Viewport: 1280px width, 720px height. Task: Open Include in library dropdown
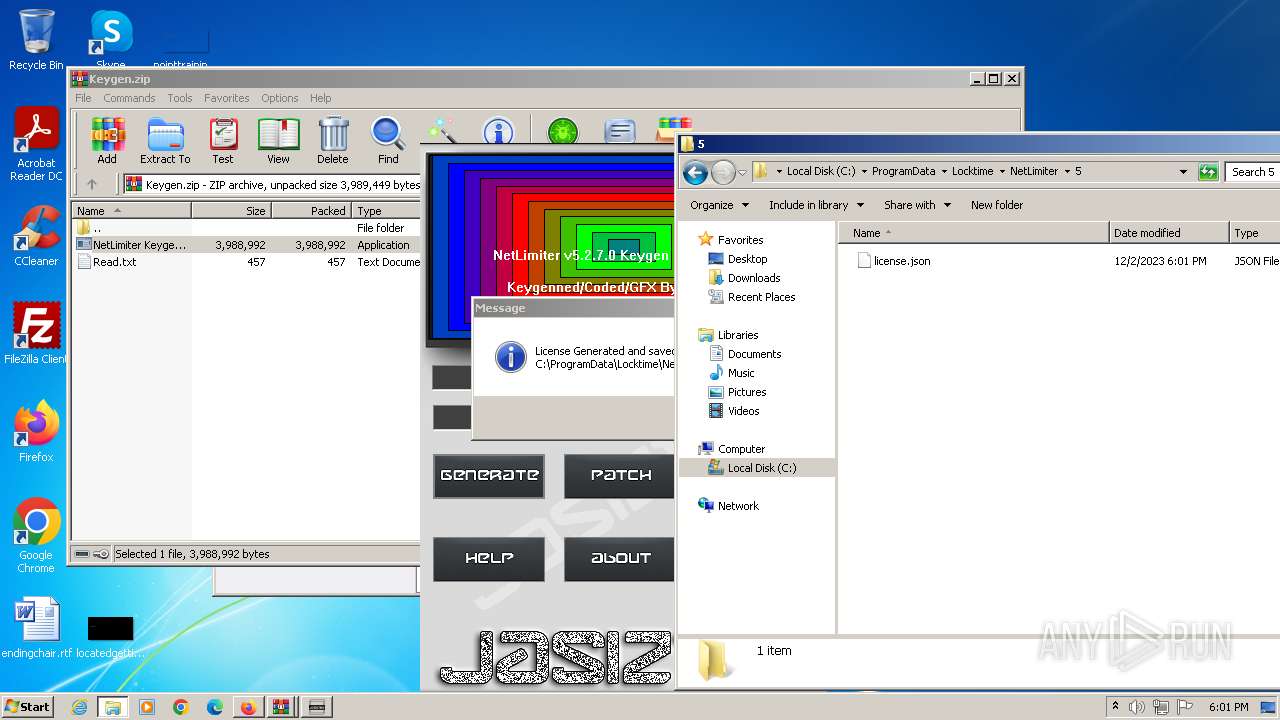click(816, 205)
